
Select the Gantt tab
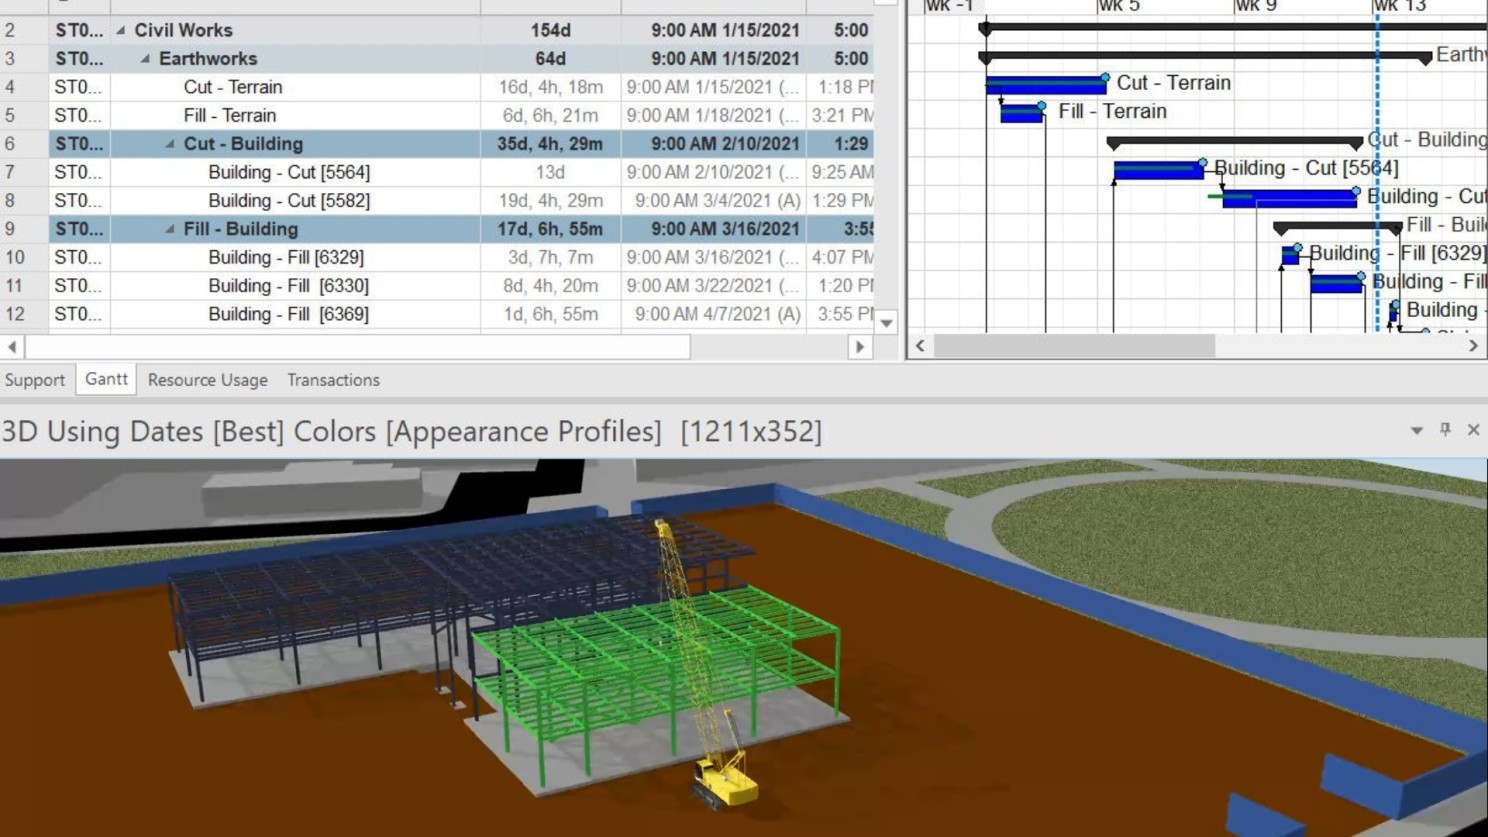(106, 379)
